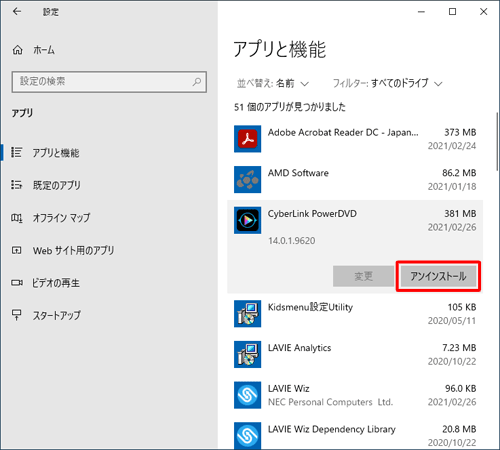Select the LAVIE Wiz Dependency Library name

click(332, 429)
